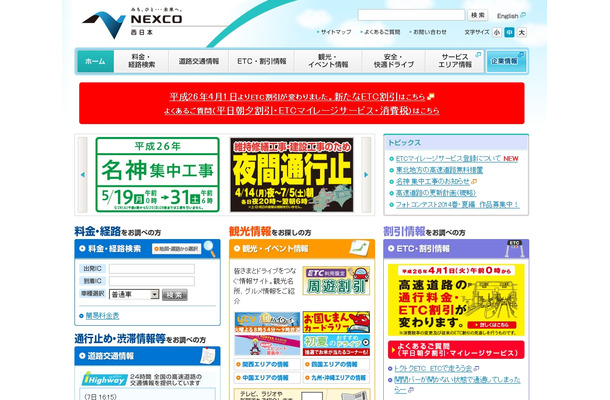The width and height of the screenshot is (610, 400).
Task: Open the サービスエリア情報 navigation tab
Action: pyautogui.click(x=455, y=61)
